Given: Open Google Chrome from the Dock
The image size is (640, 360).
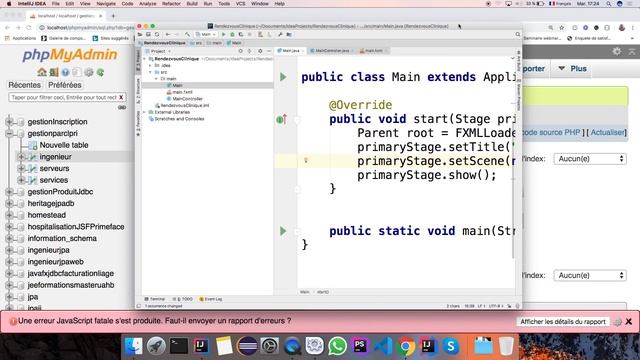Looking at the screenshot, I should (x=405, y=346).
